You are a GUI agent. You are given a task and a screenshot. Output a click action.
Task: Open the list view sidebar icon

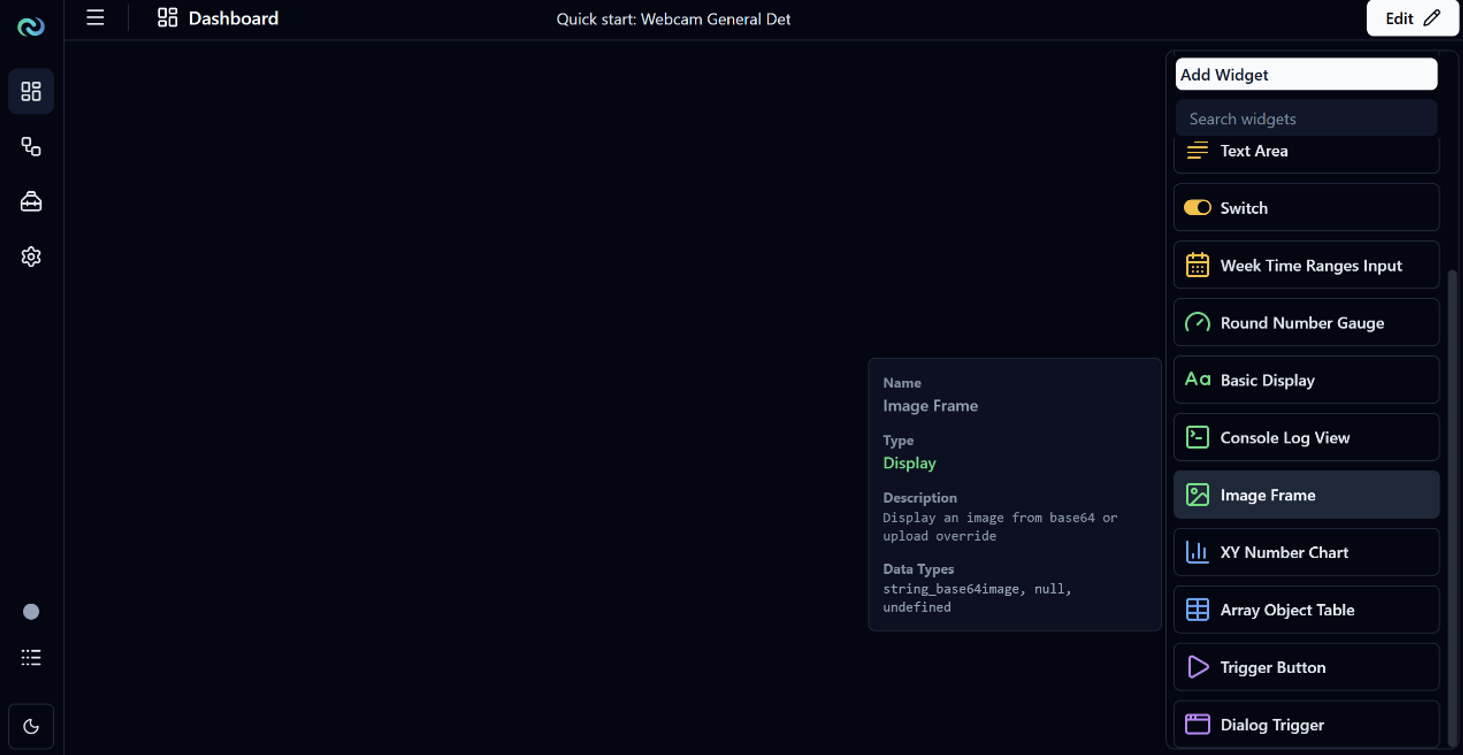(31, 658)
